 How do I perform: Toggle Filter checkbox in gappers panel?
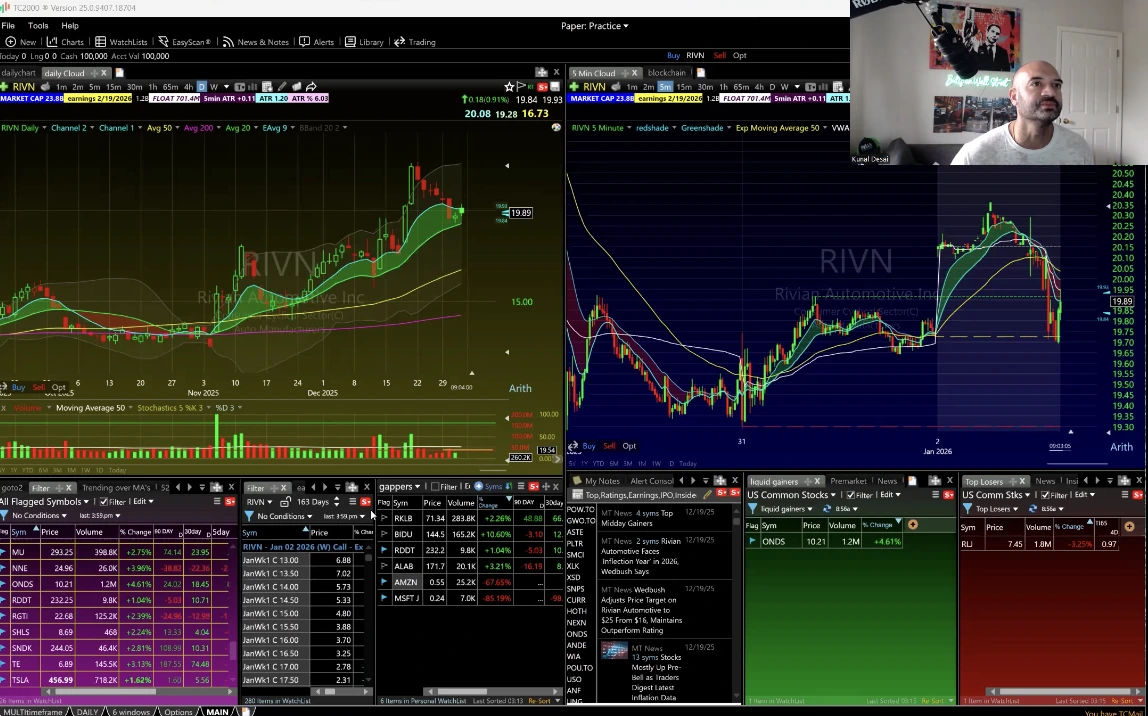pos(435,486)
